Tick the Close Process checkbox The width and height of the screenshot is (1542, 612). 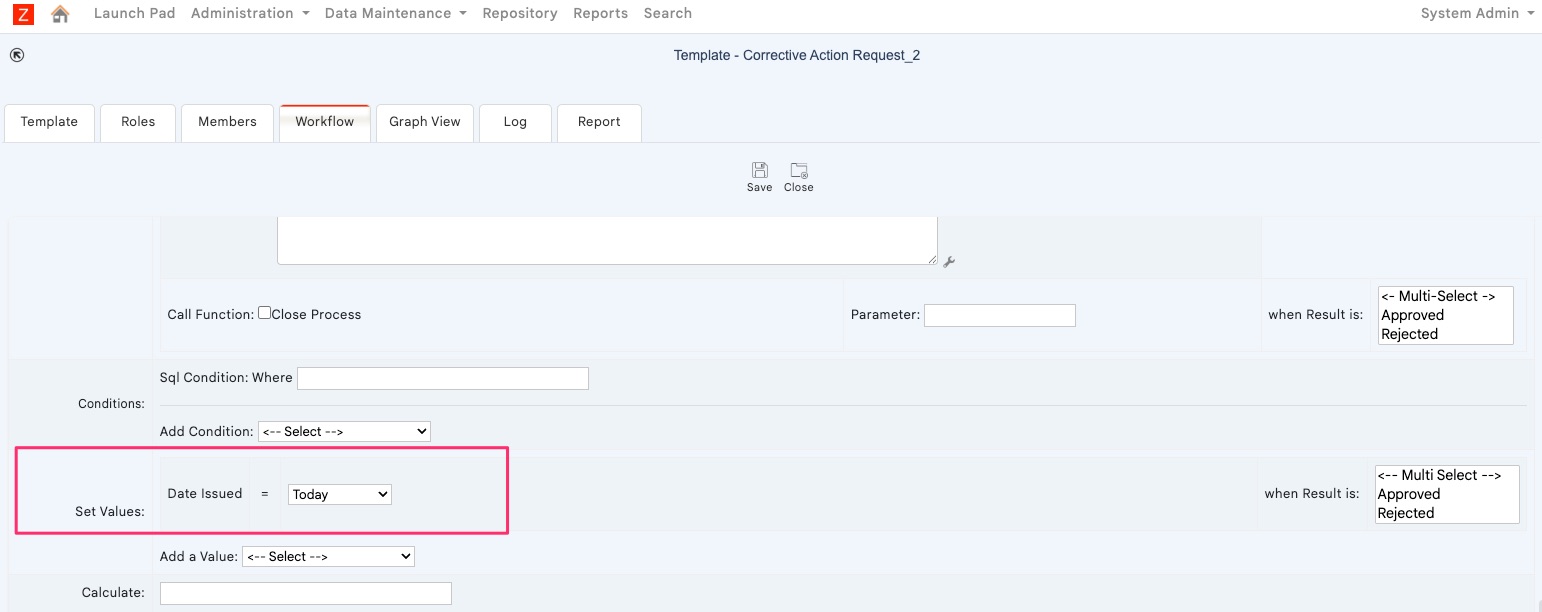point(264,313)
